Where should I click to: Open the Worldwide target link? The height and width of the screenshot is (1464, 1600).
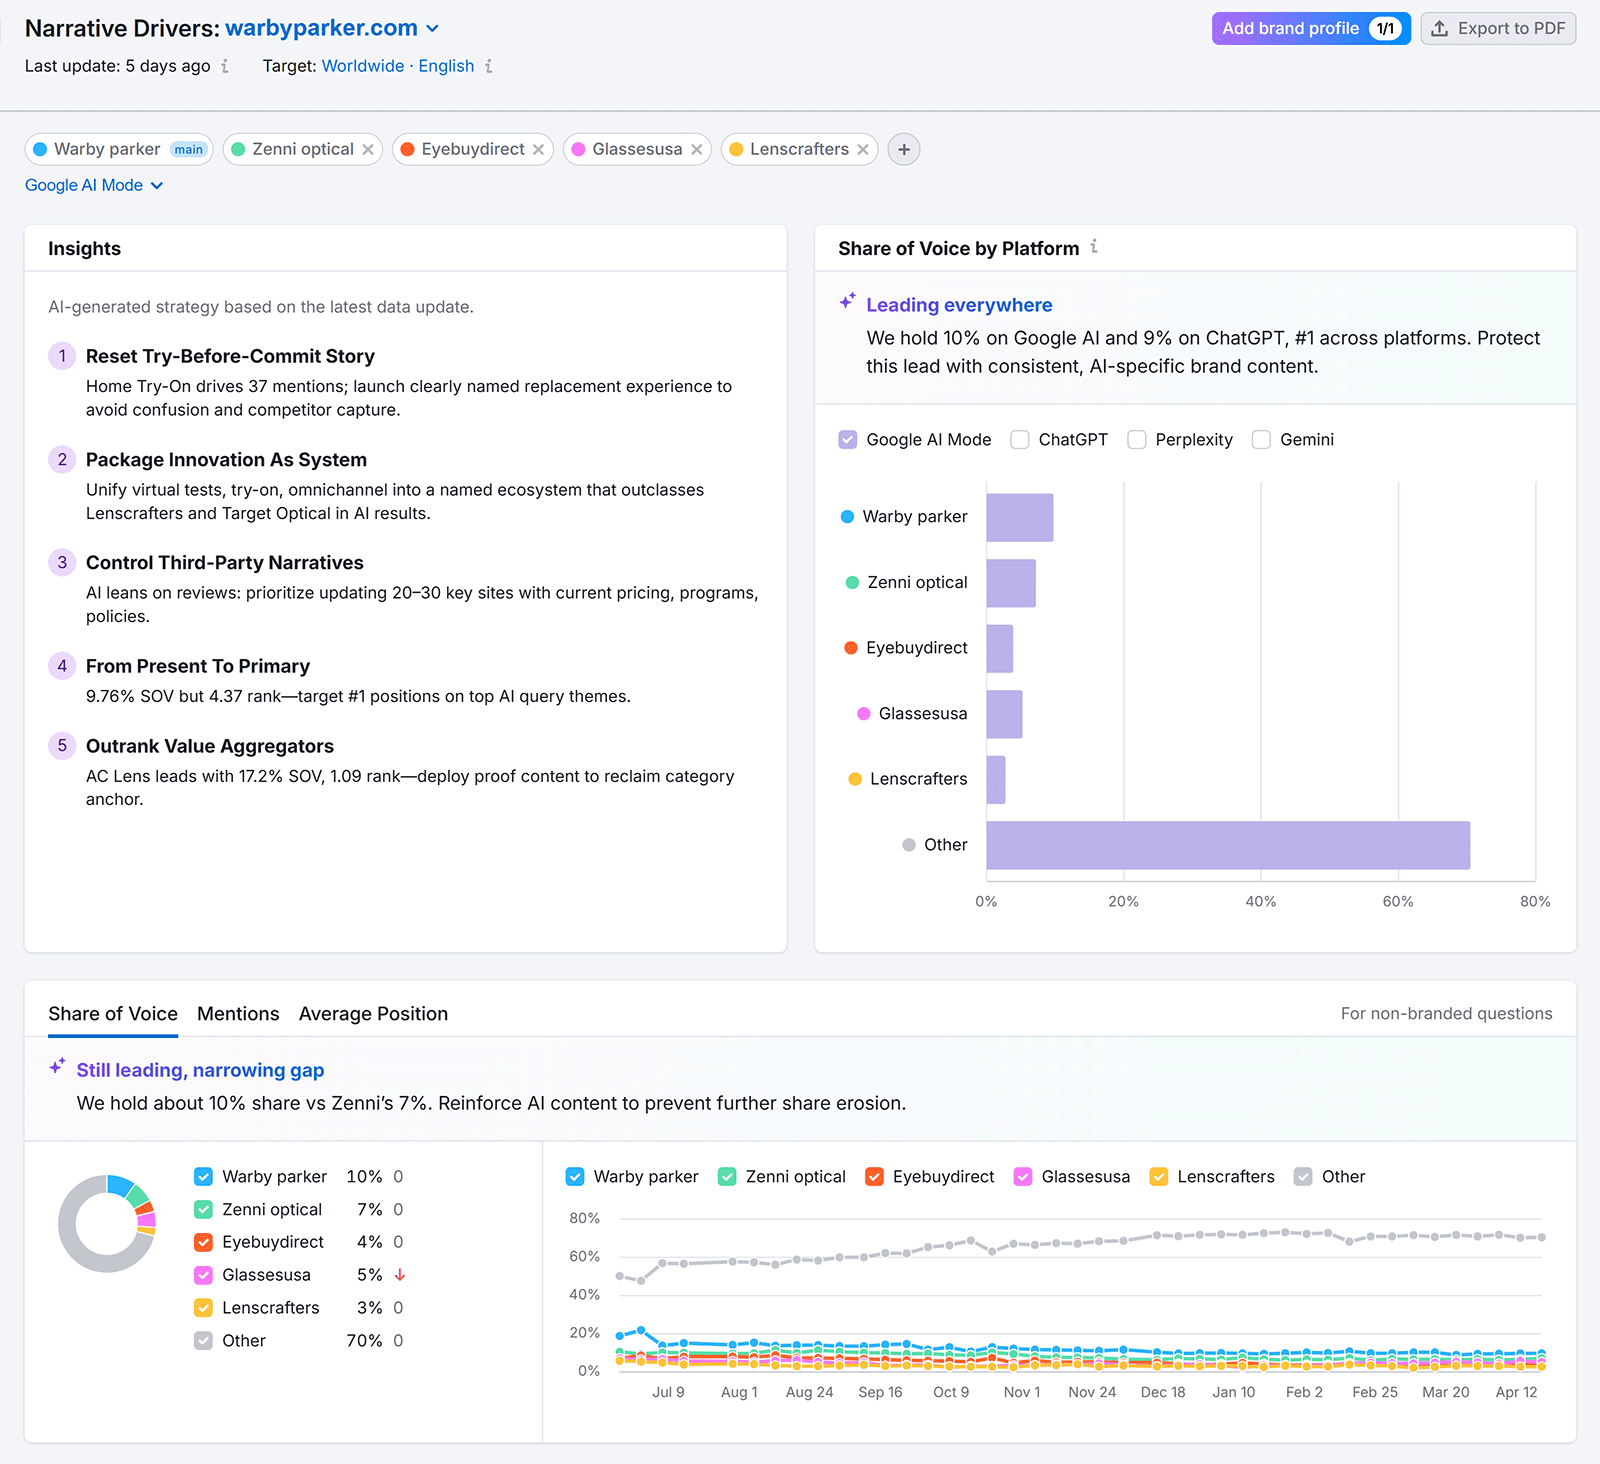(363, 66)
